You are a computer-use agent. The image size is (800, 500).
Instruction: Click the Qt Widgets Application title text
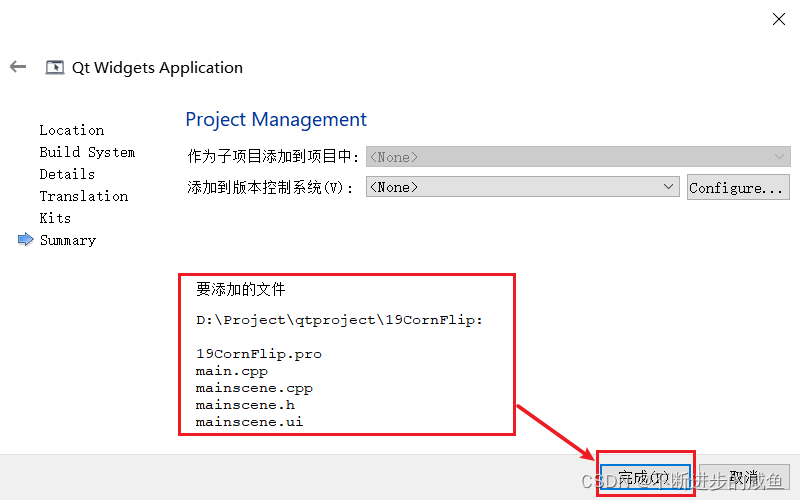click(x=157, y=68)
